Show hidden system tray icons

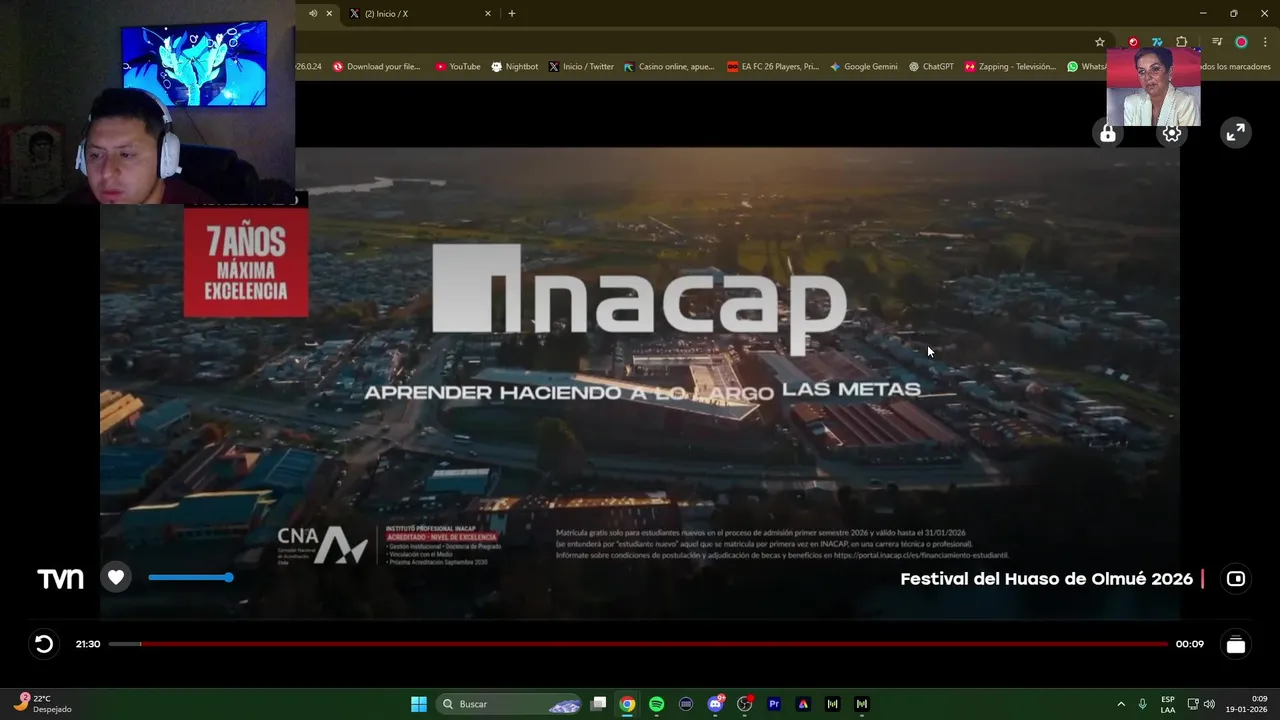pyautogui.click(x=1121, y=704)
